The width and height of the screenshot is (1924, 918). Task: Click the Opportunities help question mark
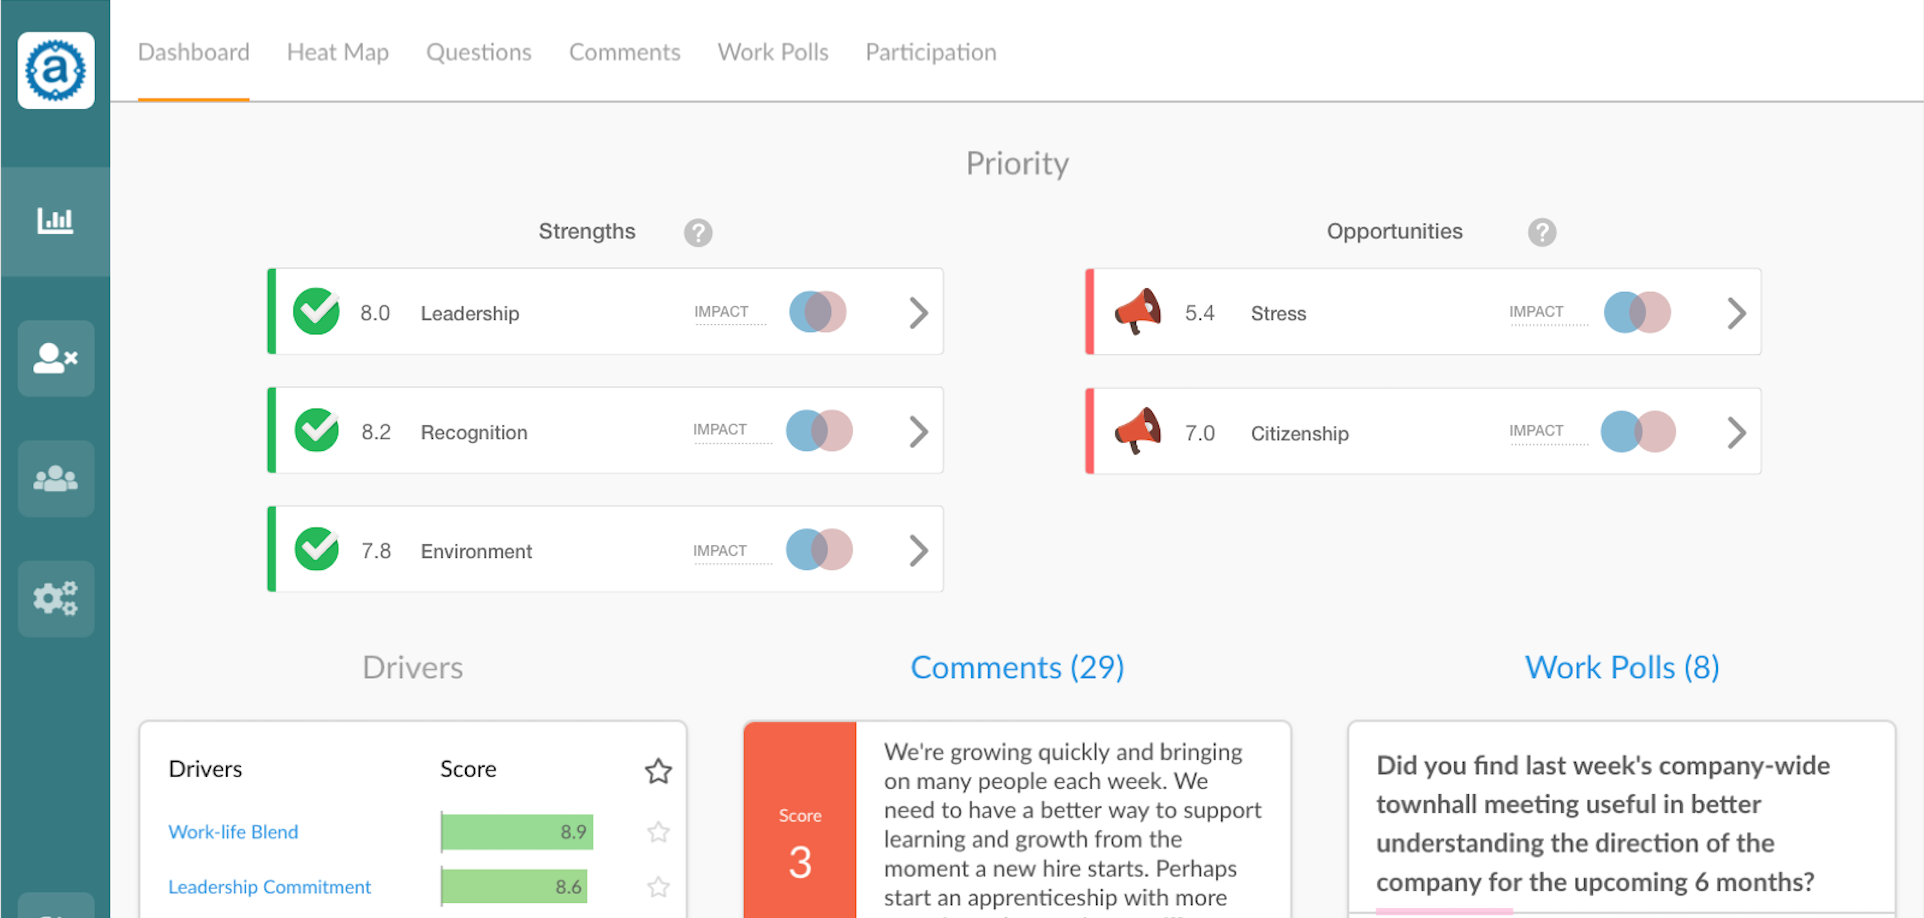pos(1542,233)
